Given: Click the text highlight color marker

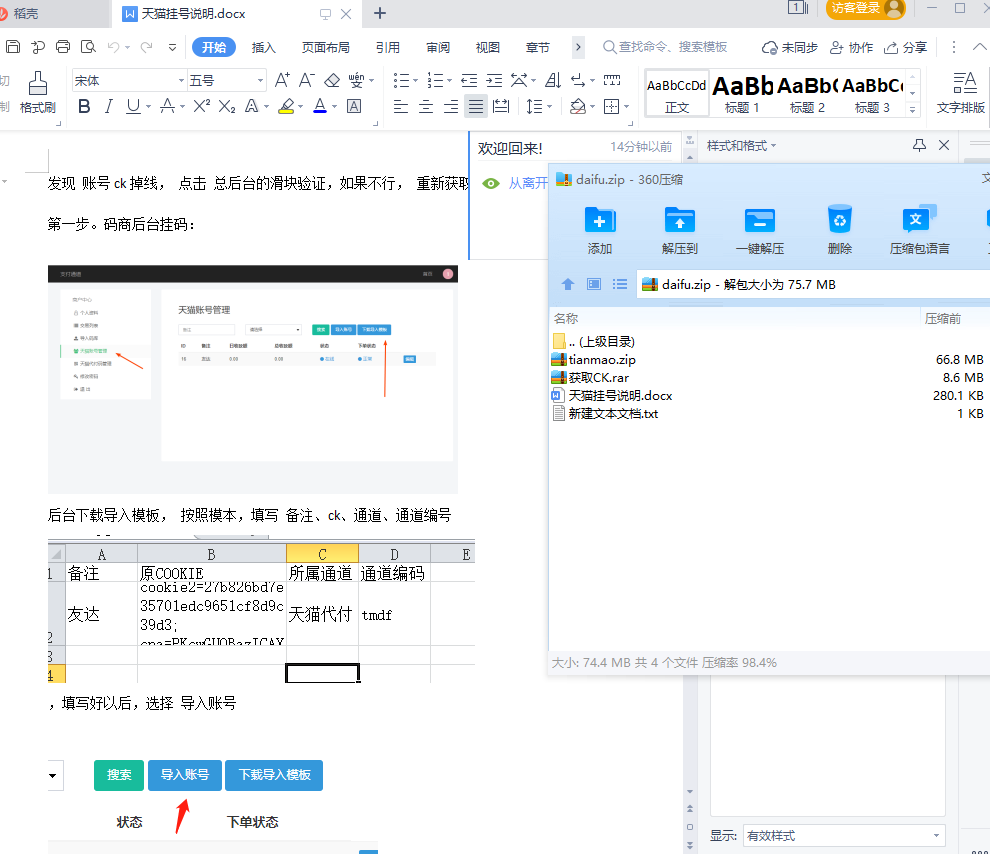Looking at the screenshot, I should [287, 106].
